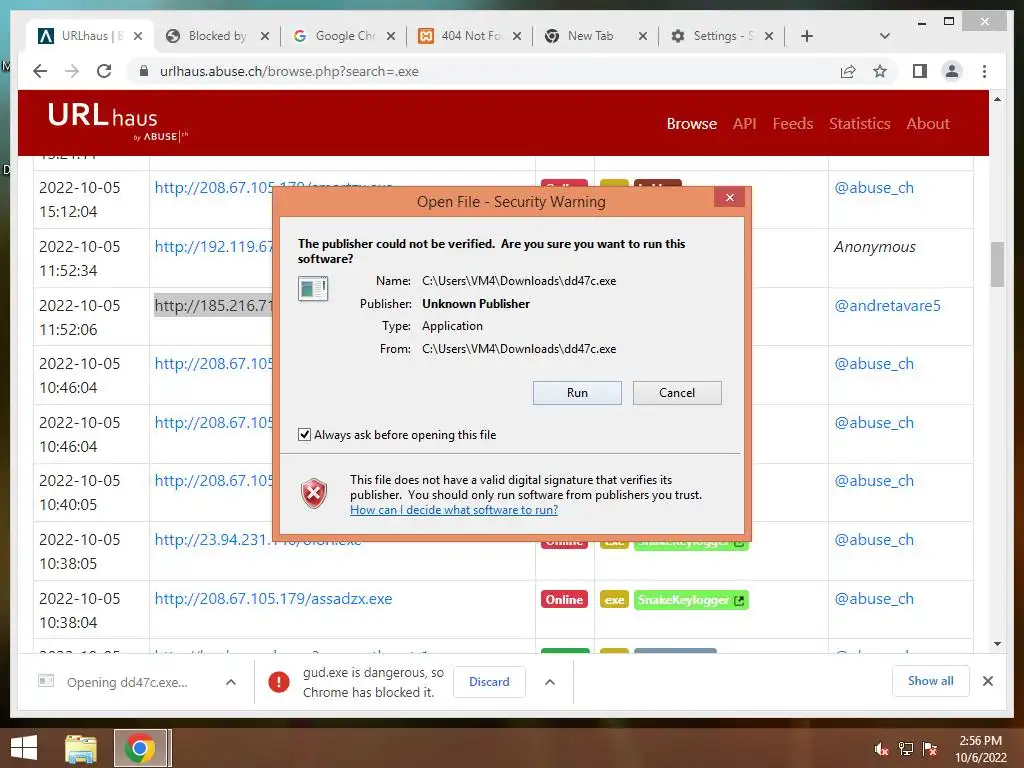The image size is (1024, 768).
Task: Click the site lock icon in address bar
Action: (x=144, y=71)
